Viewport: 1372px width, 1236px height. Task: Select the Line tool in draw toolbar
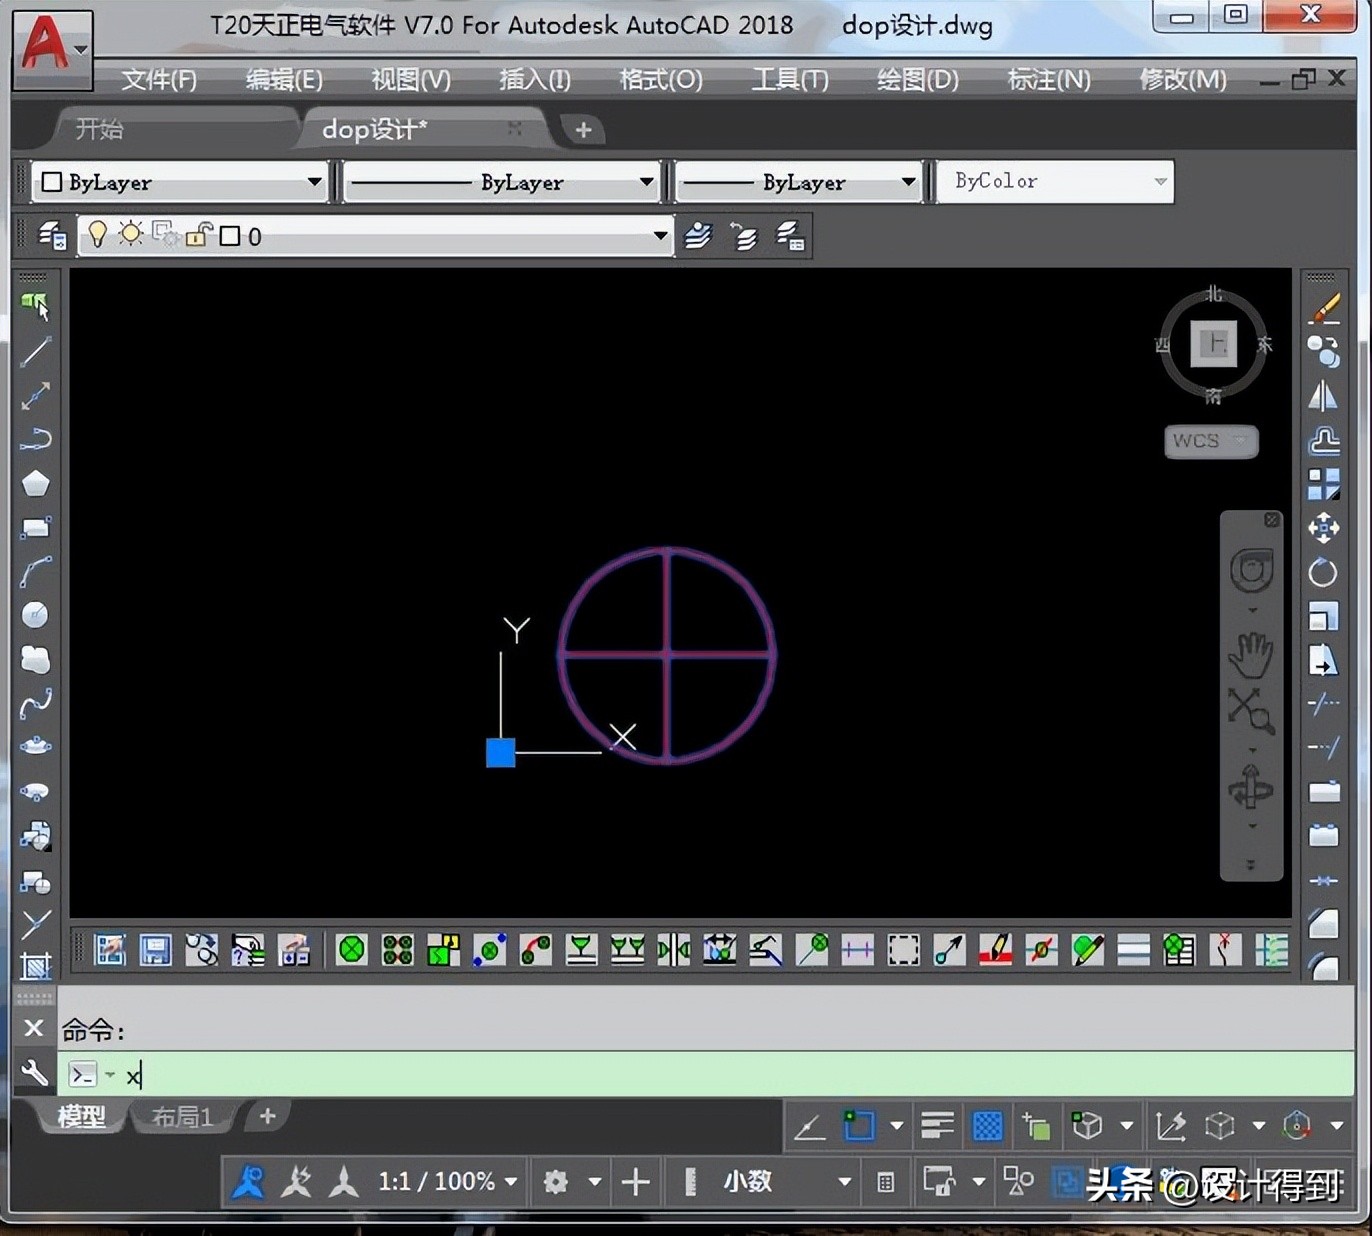coord(36,352)
